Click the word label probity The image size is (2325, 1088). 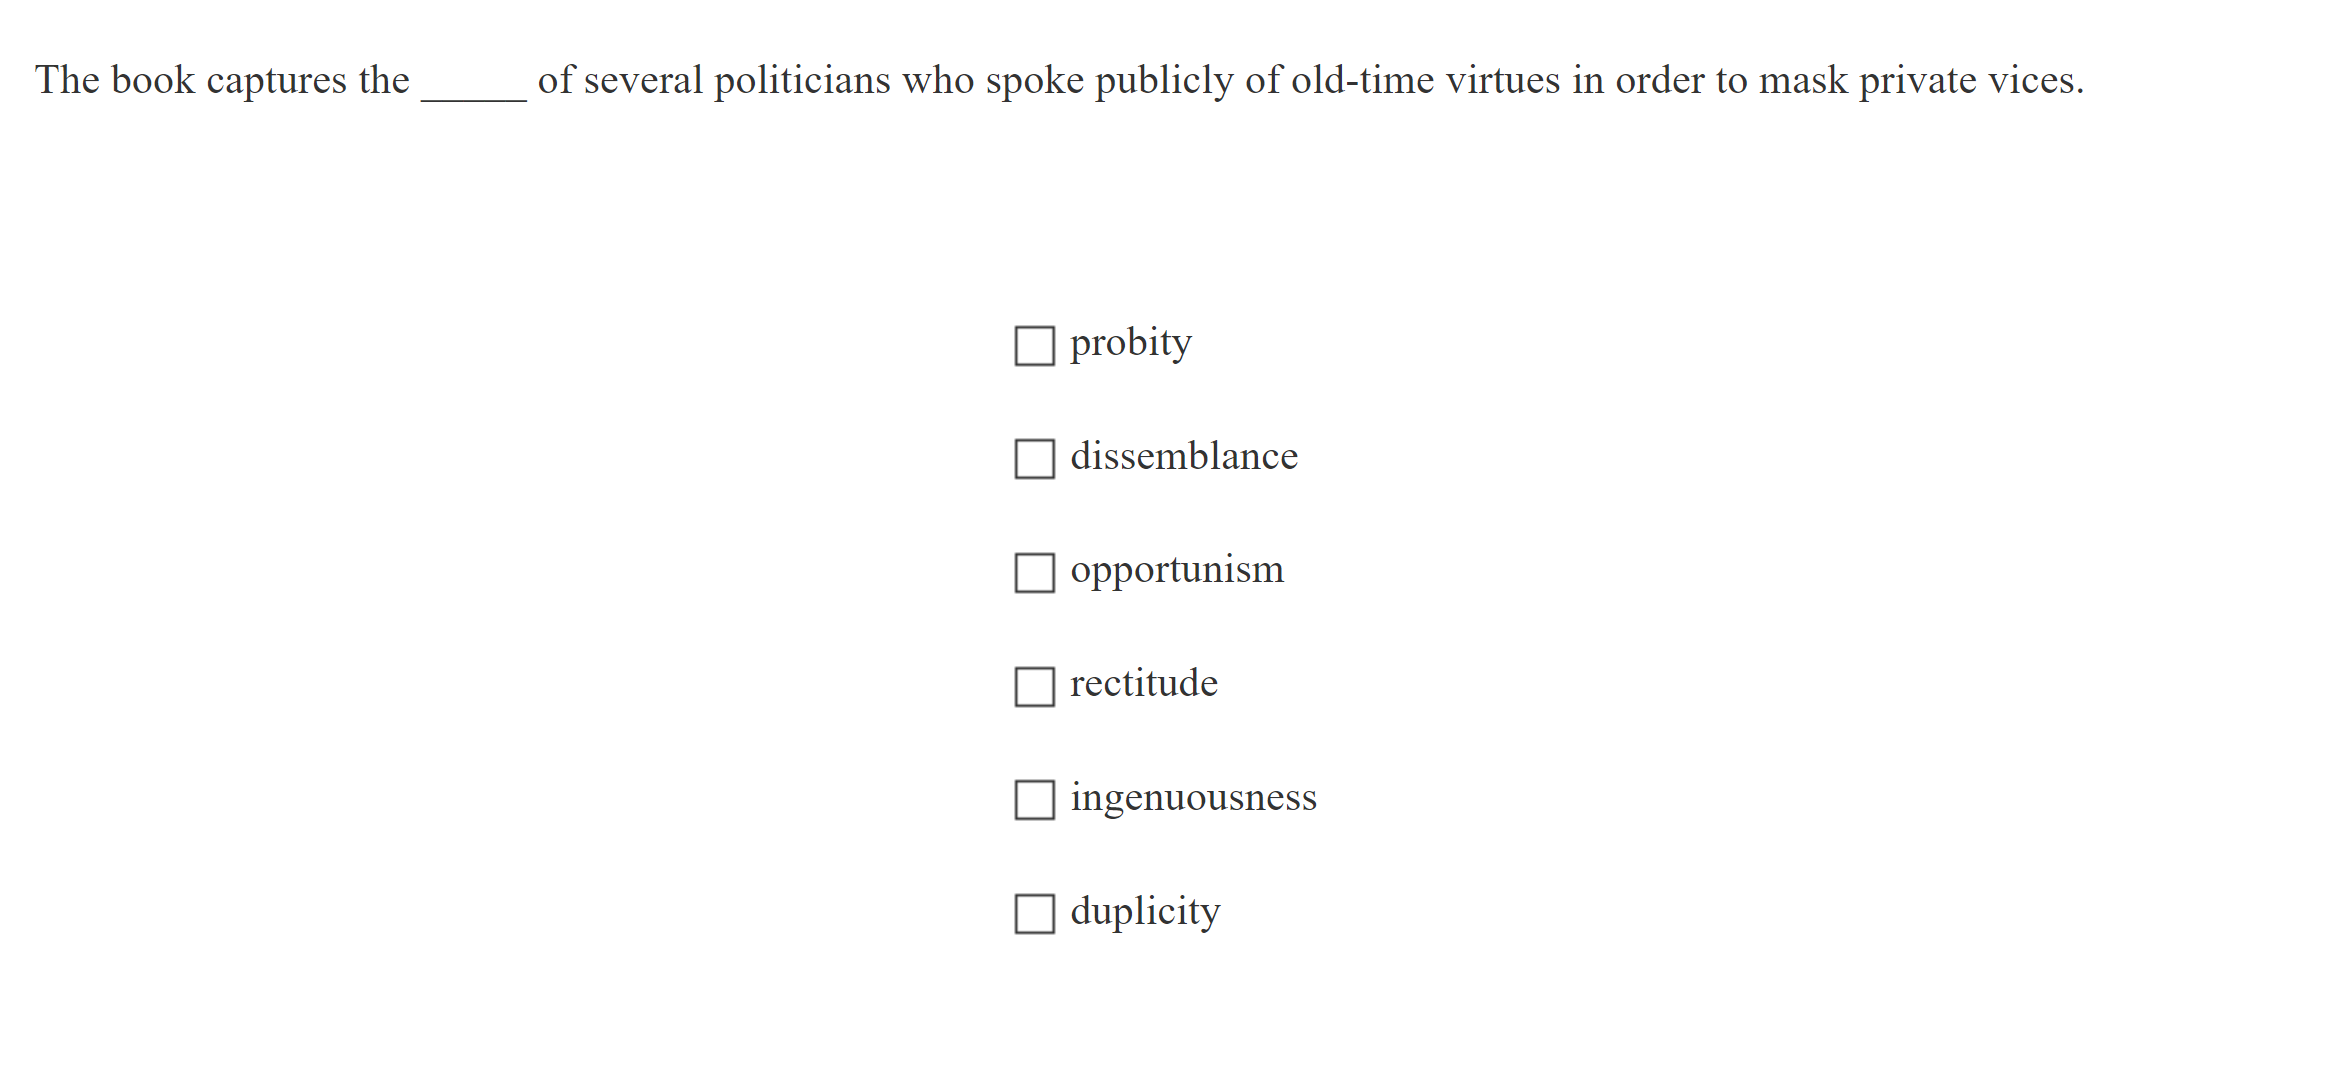tap(1130, 344)
